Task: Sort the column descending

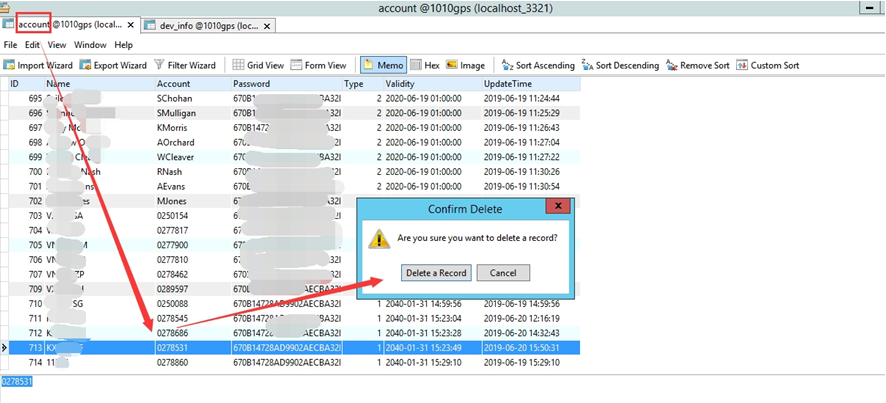Action: coord(620,65)
